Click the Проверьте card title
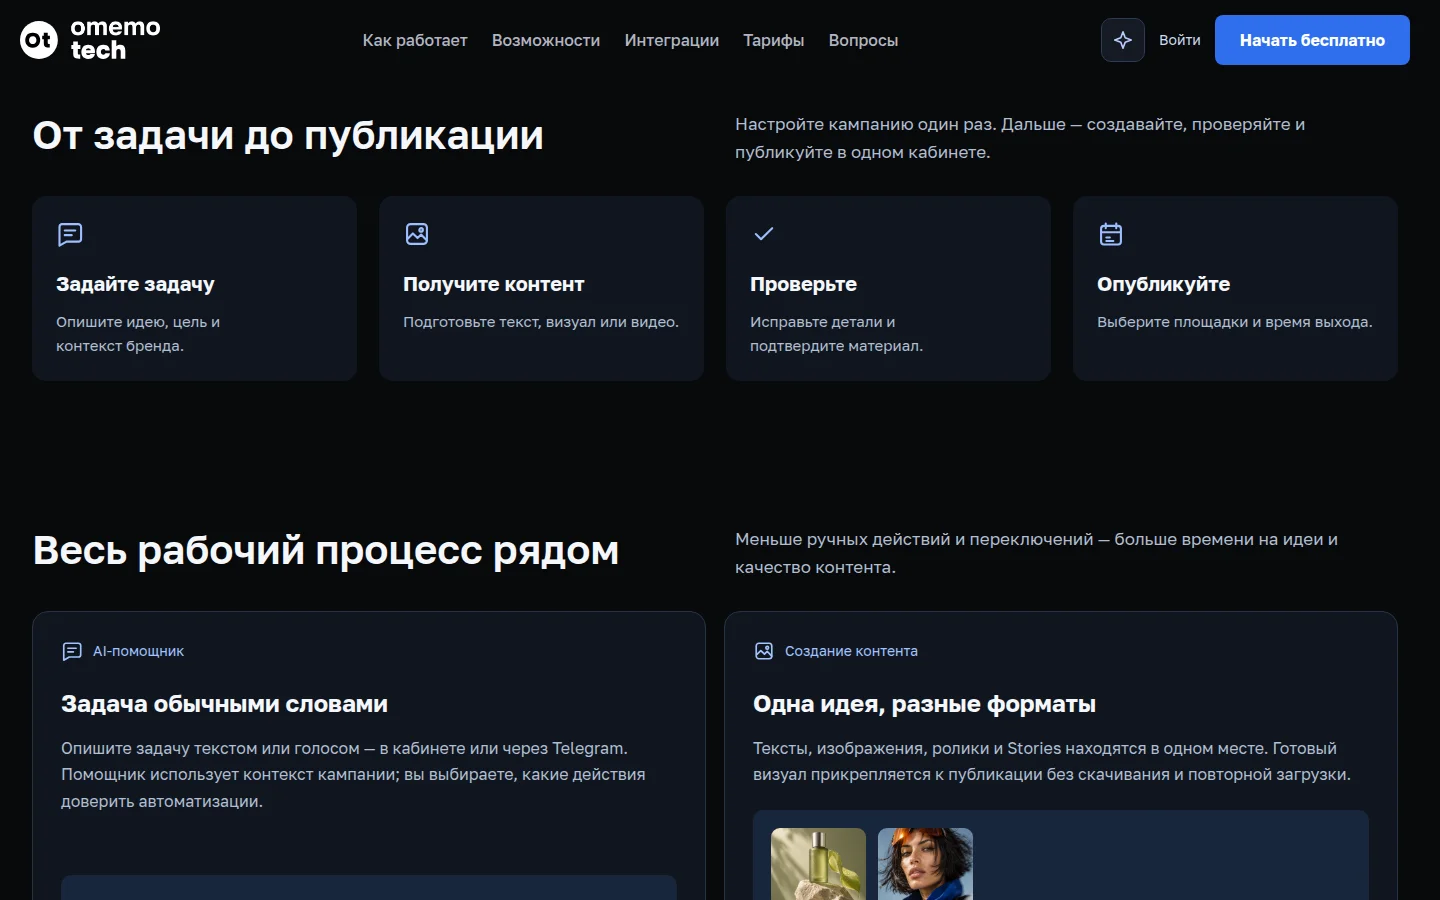 pos(803,284)
